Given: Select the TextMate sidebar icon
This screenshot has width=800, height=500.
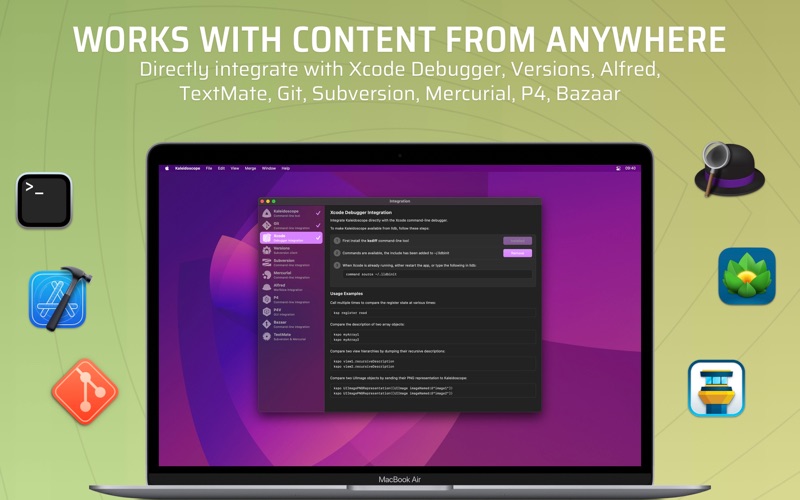Looking at the screenshot, I should (266, 336).
